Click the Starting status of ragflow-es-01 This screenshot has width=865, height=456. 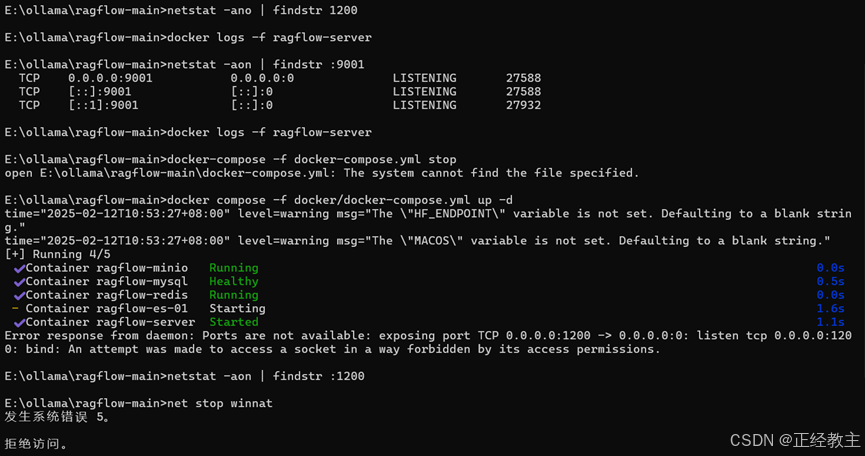237,308
